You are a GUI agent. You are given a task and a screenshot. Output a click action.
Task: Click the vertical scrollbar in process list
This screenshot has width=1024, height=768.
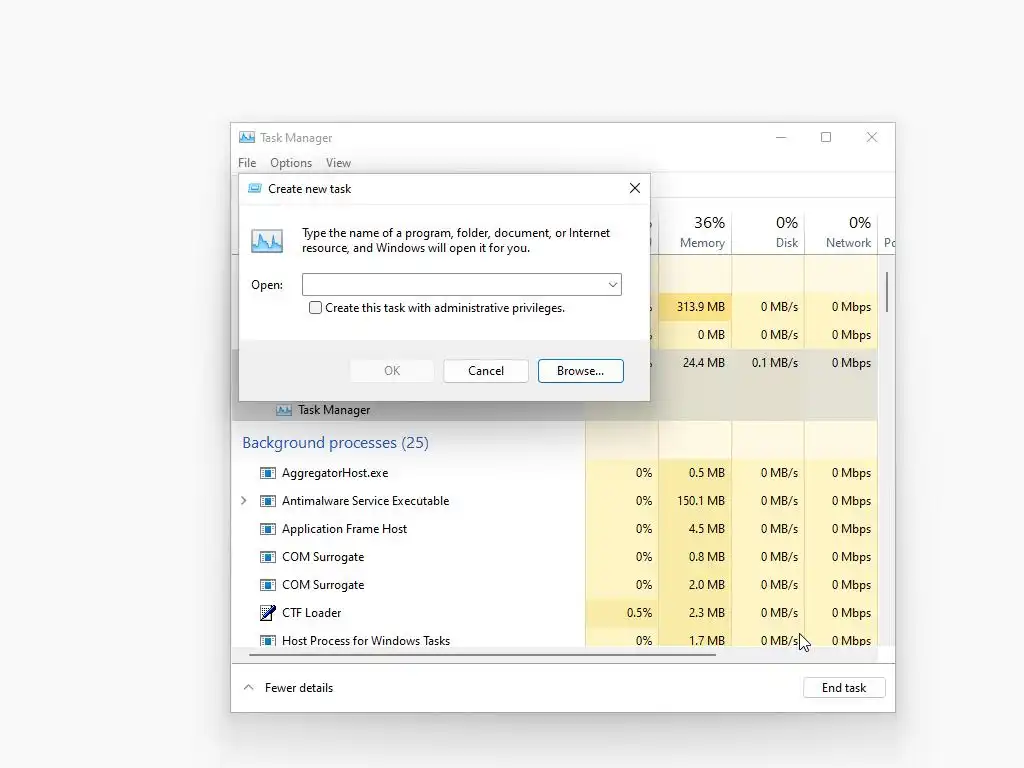[x=887, y=292]
